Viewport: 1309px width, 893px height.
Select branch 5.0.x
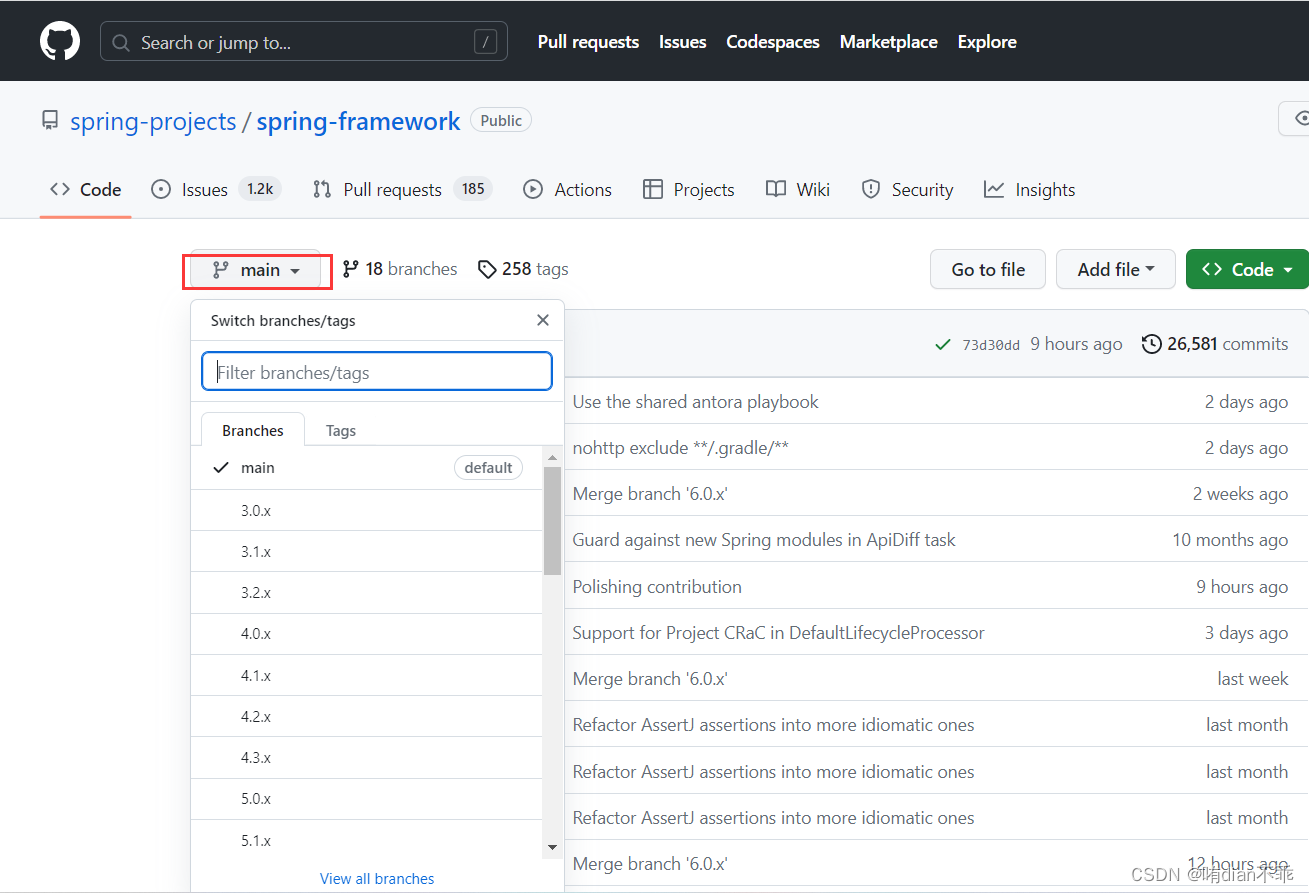click(367, 799)
